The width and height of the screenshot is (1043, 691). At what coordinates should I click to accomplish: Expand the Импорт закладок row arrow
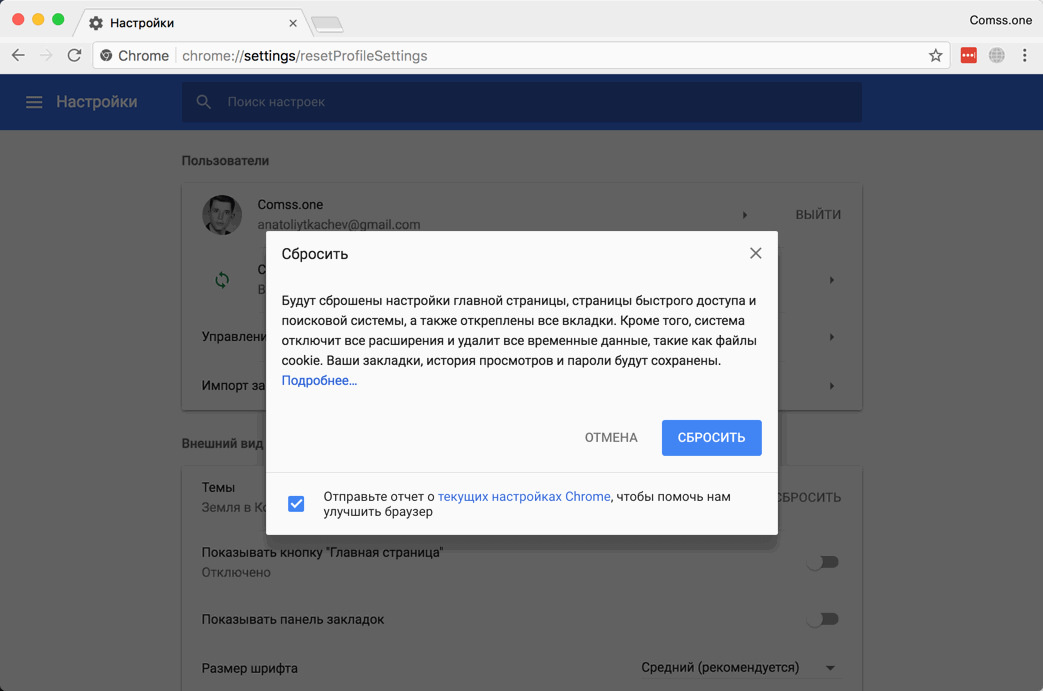[831, 386]
